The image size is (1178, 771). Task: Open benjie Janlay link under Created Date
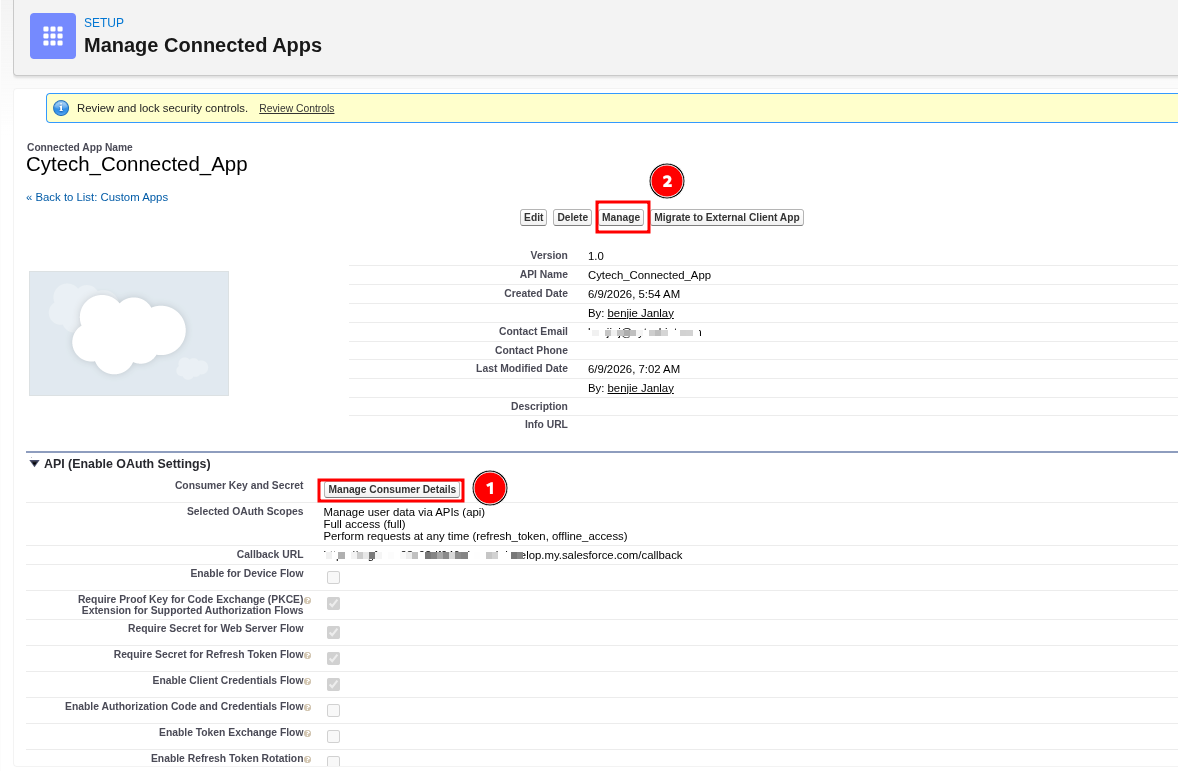pos(641,313)
